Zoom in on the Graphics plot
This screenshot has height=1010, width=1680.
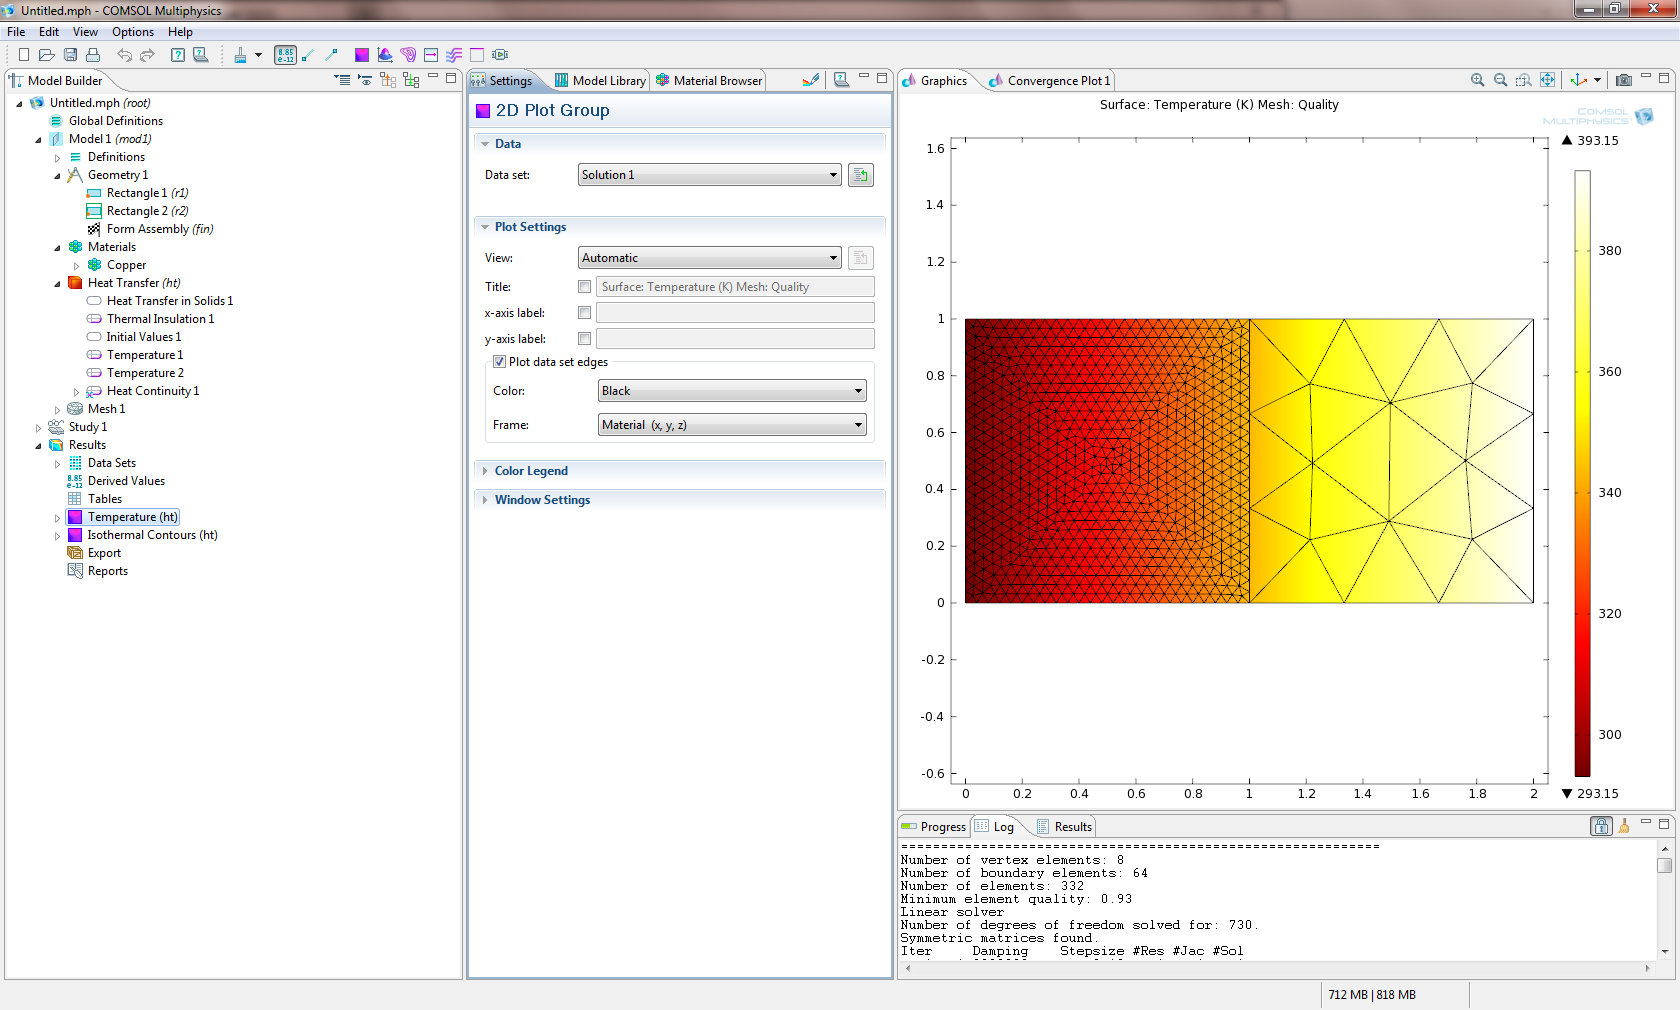point(1477,80)
